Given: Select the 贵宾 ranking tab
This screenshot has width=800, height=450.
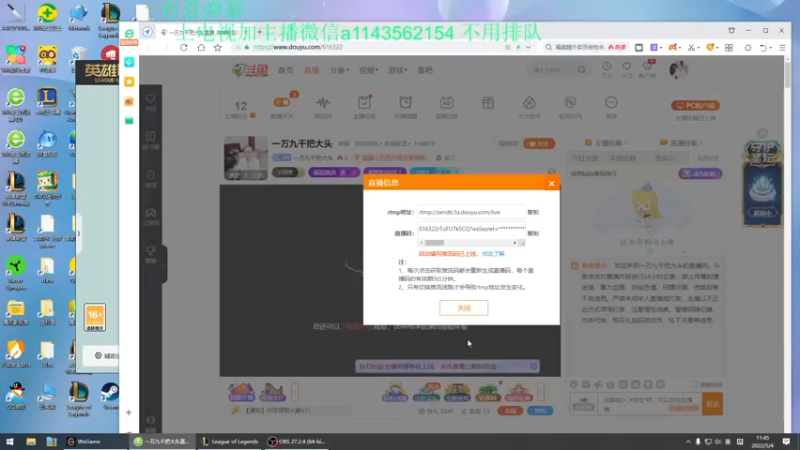Looking at the screenshot, I should point(665,158).
